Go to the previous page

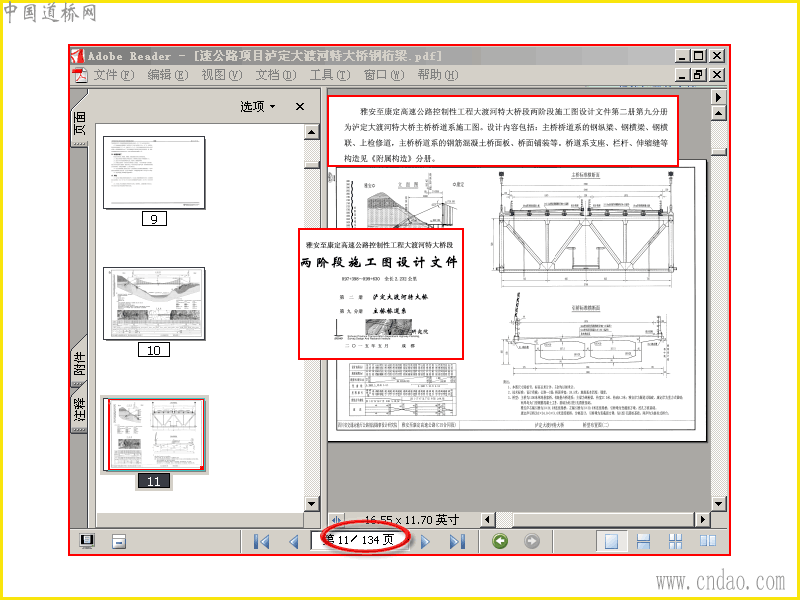pos(293,541)
